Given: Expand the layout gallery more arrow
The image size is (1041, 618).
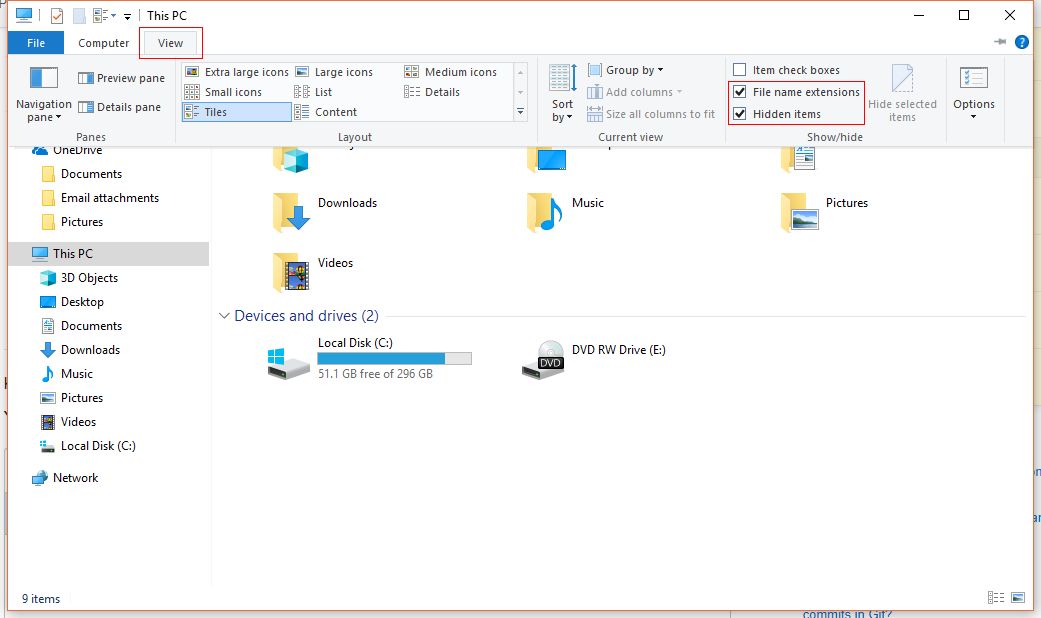Looking at the screenshot, I should (520, 112).
